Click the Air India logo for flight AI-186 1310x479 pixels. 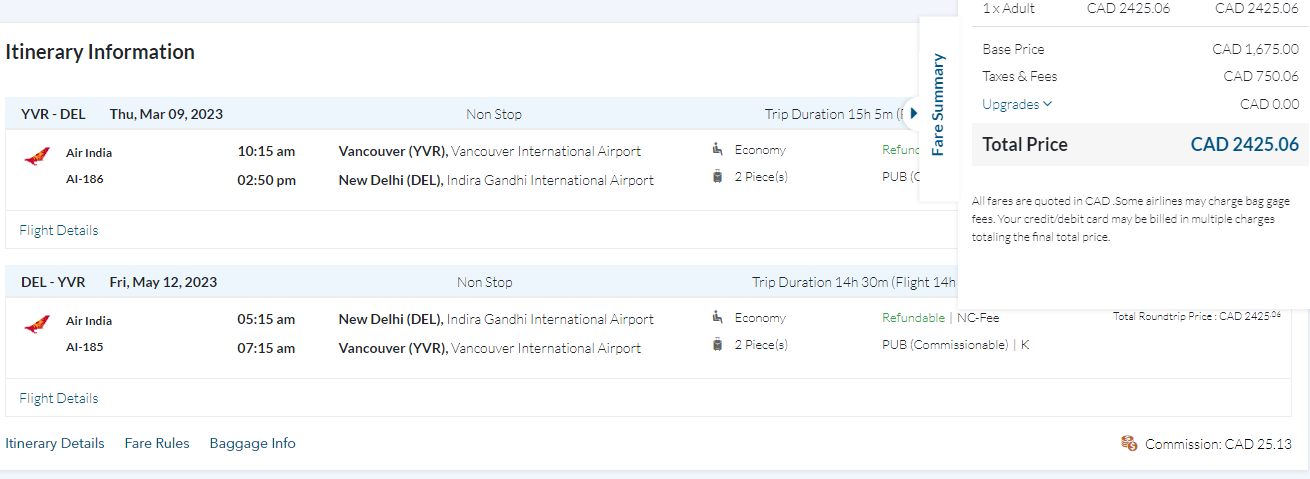click(x=37, y=157)
